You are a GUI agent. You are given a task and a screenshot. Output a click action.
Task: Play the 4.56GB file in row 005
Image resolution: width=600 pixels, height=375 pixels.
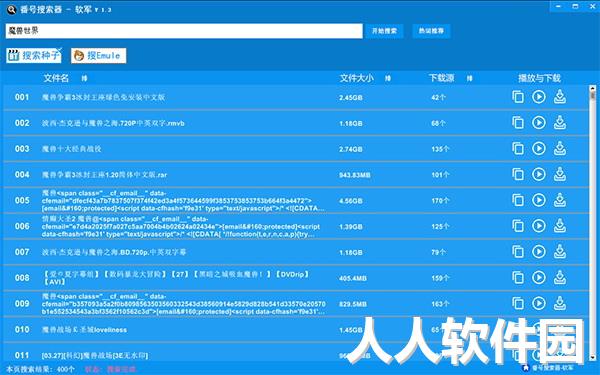click(539, 200)
